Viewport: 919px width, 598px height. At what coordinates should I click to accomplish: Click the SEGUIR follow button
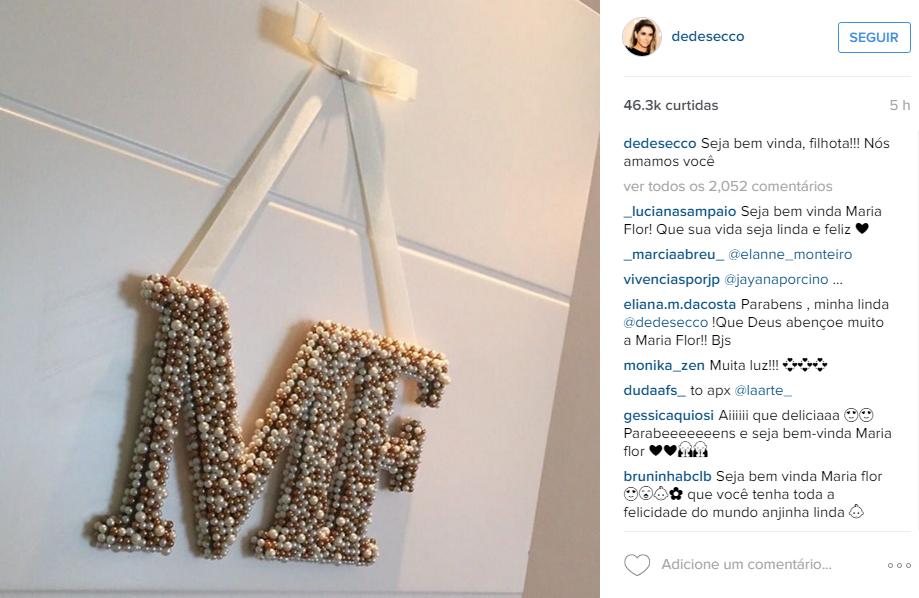(874, 38)
